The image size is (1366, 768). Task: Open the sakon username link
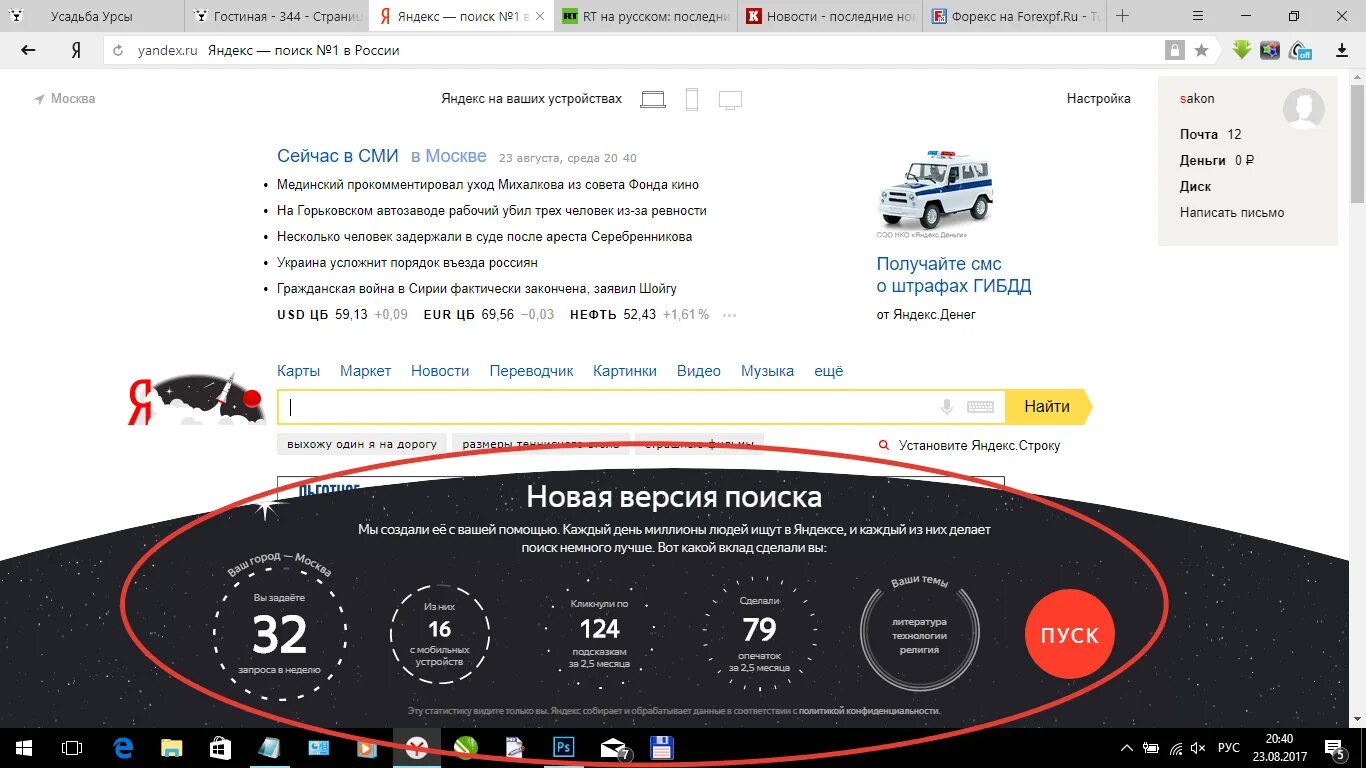(1197, 99)
